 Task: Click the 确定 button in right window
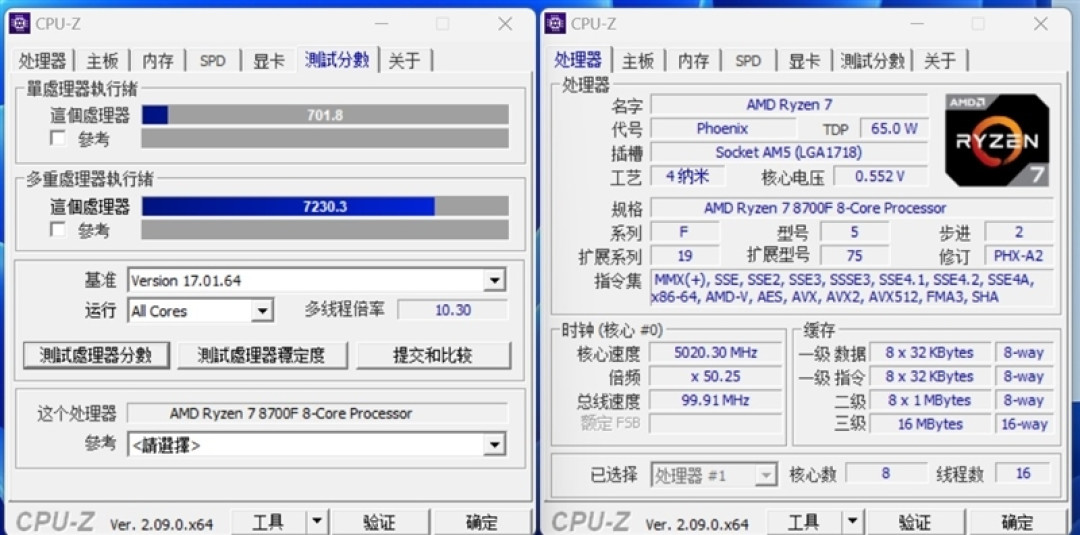[x=1018, y=523]
